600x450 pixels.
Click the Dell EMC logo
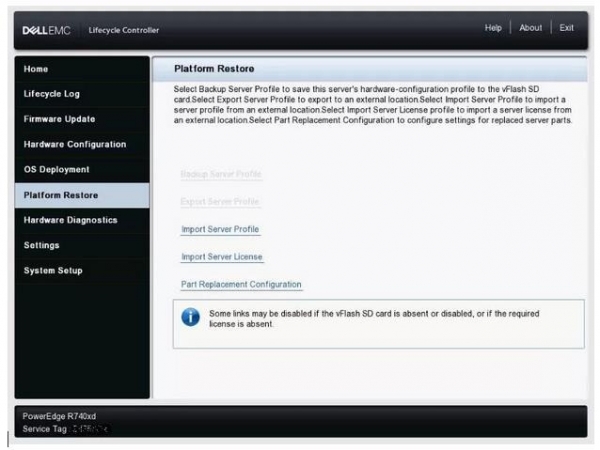pos(46,30)
